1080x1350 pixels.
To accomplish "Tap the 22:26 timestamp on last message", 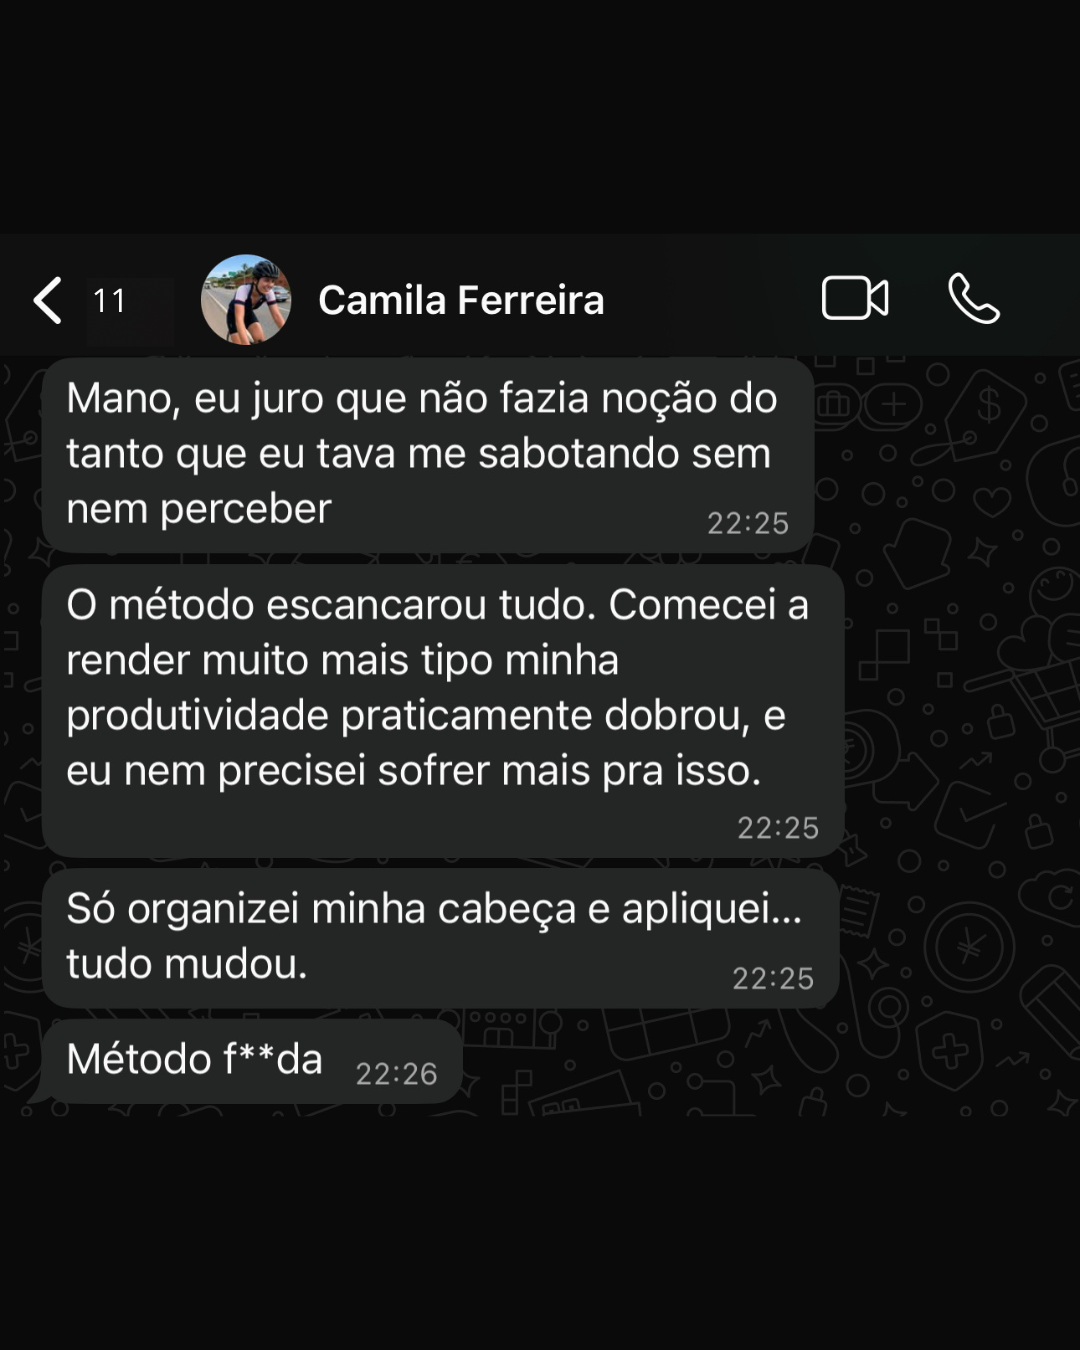I will pyautogui.click(x=396, y=1074).
